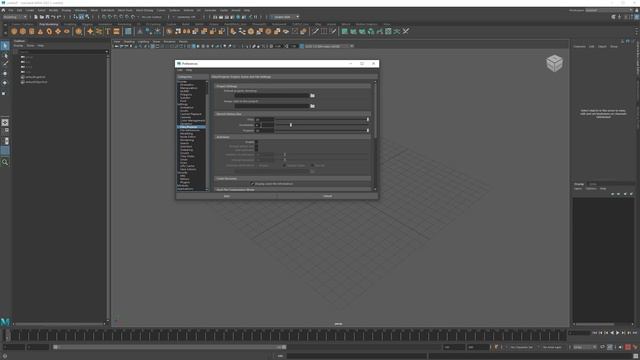
Task: Create a polygon sphere from the shelf
Action: [14, 31]
